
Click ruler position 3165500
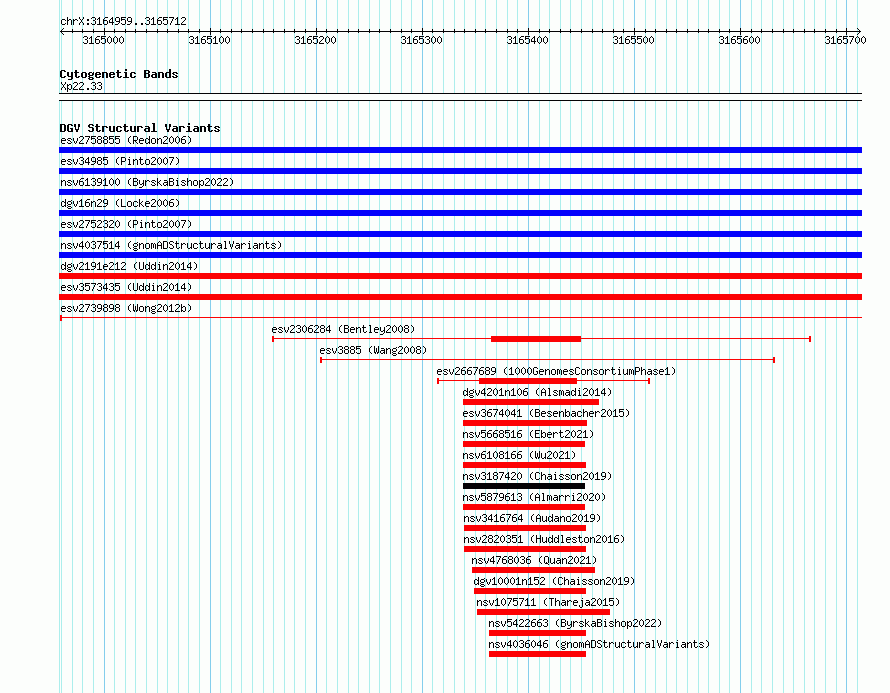(x=633, y=40)
